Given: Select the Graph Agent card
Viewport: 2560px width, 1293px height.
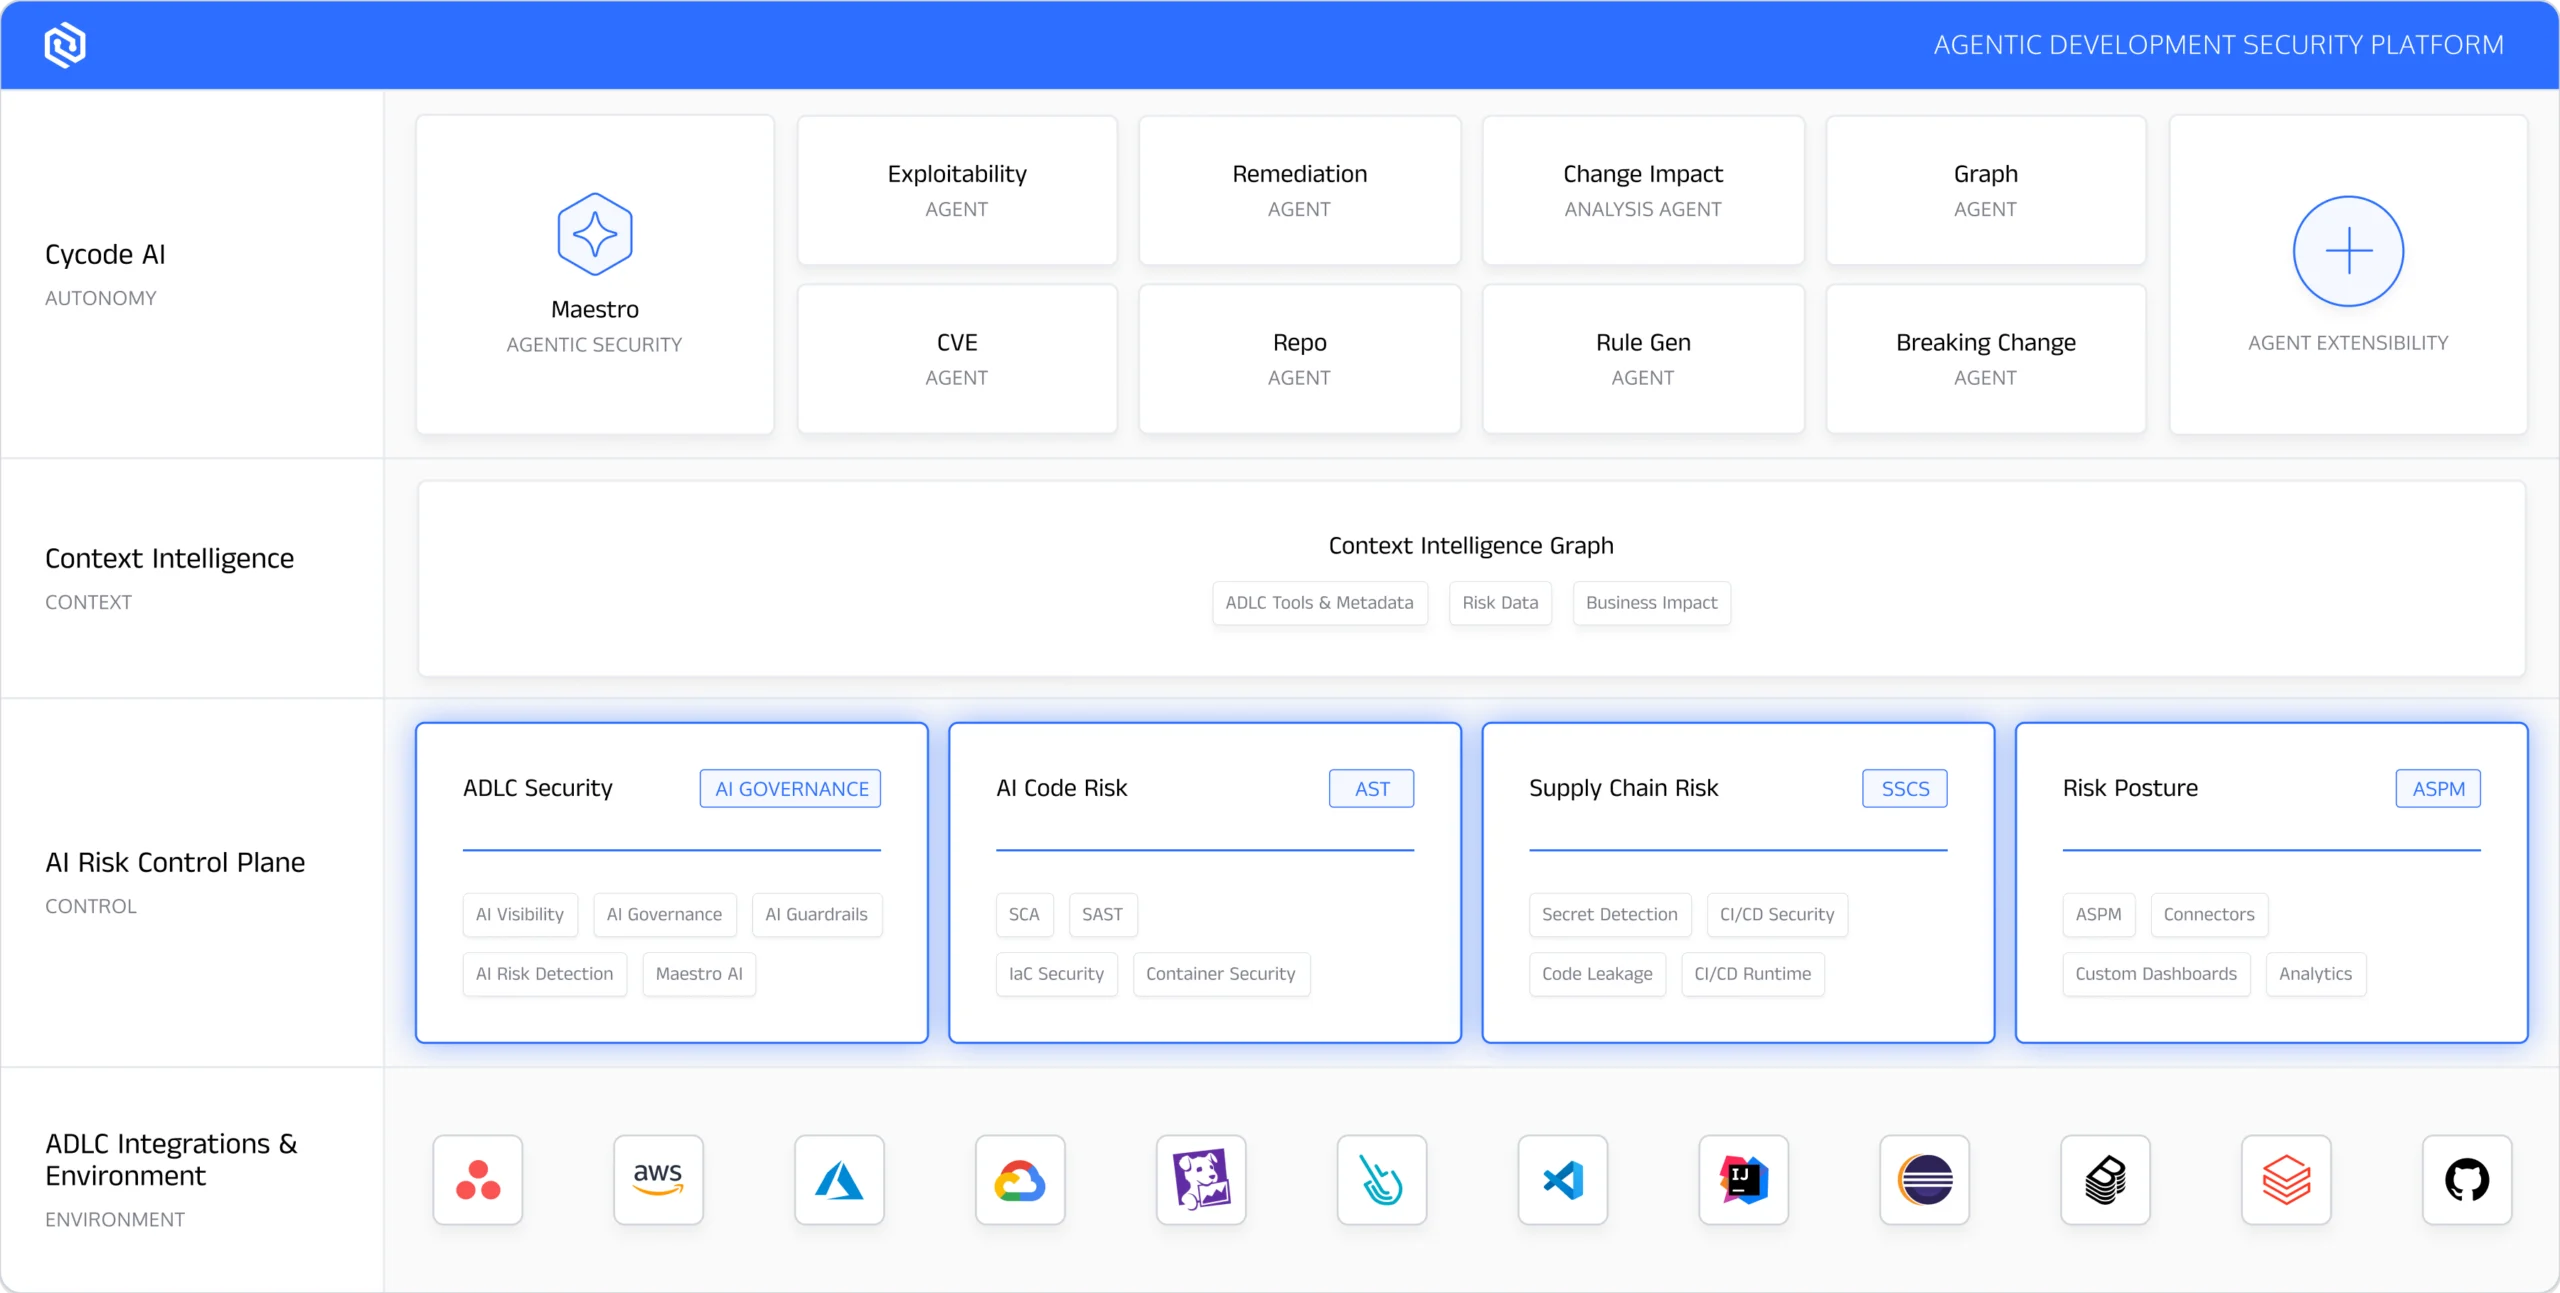Looking at the screenshot, I should [x=1986, y=190].
